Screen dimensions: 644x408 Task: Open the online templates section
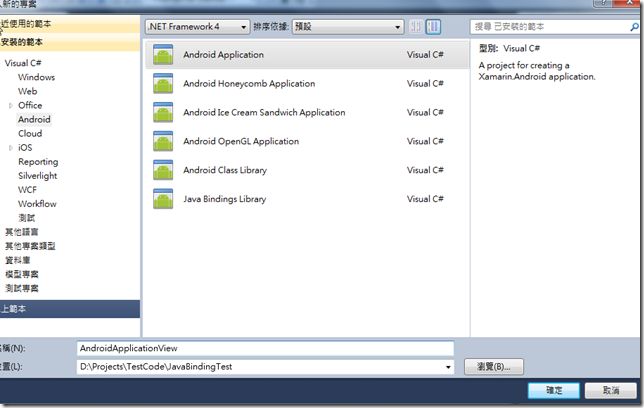pos(70,309)
